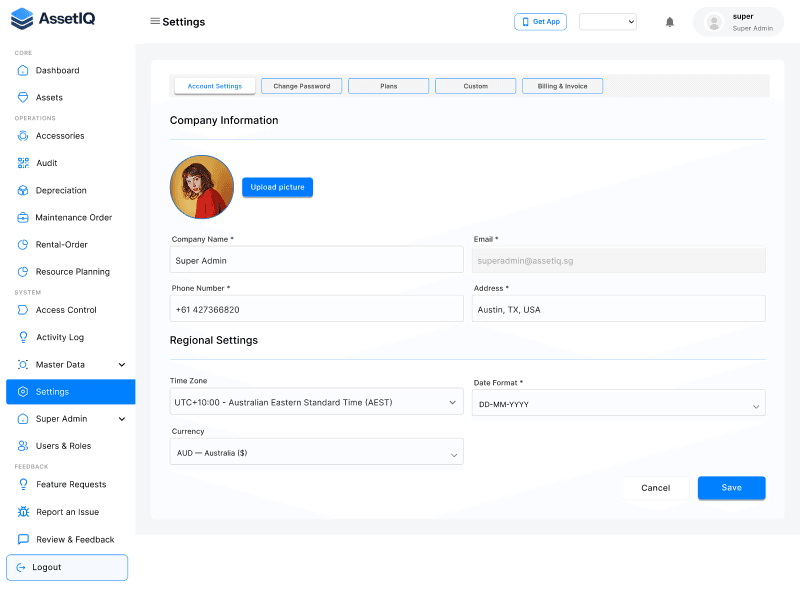The image size is (800, 593).
Task: Open Review & Feedback in the sidebar
Action: click(70, 539)
